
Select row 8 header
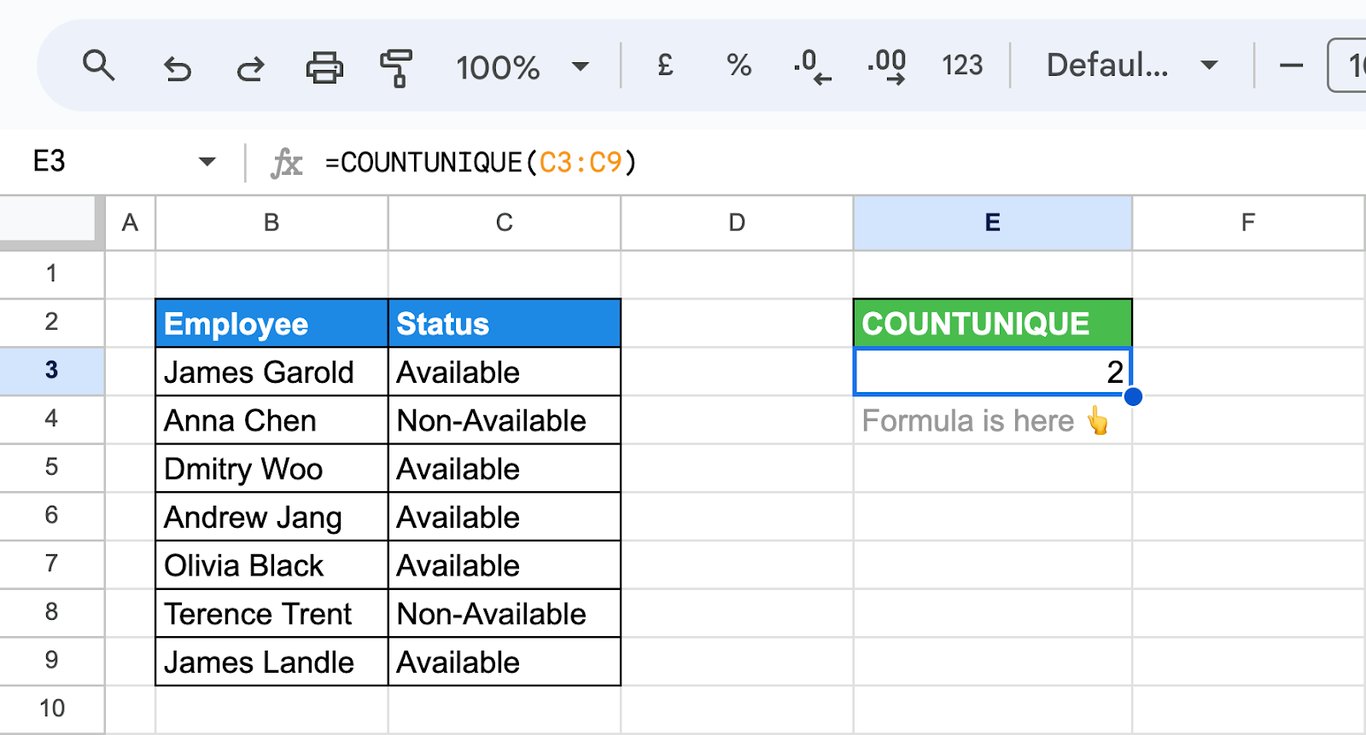coord(52,612)
